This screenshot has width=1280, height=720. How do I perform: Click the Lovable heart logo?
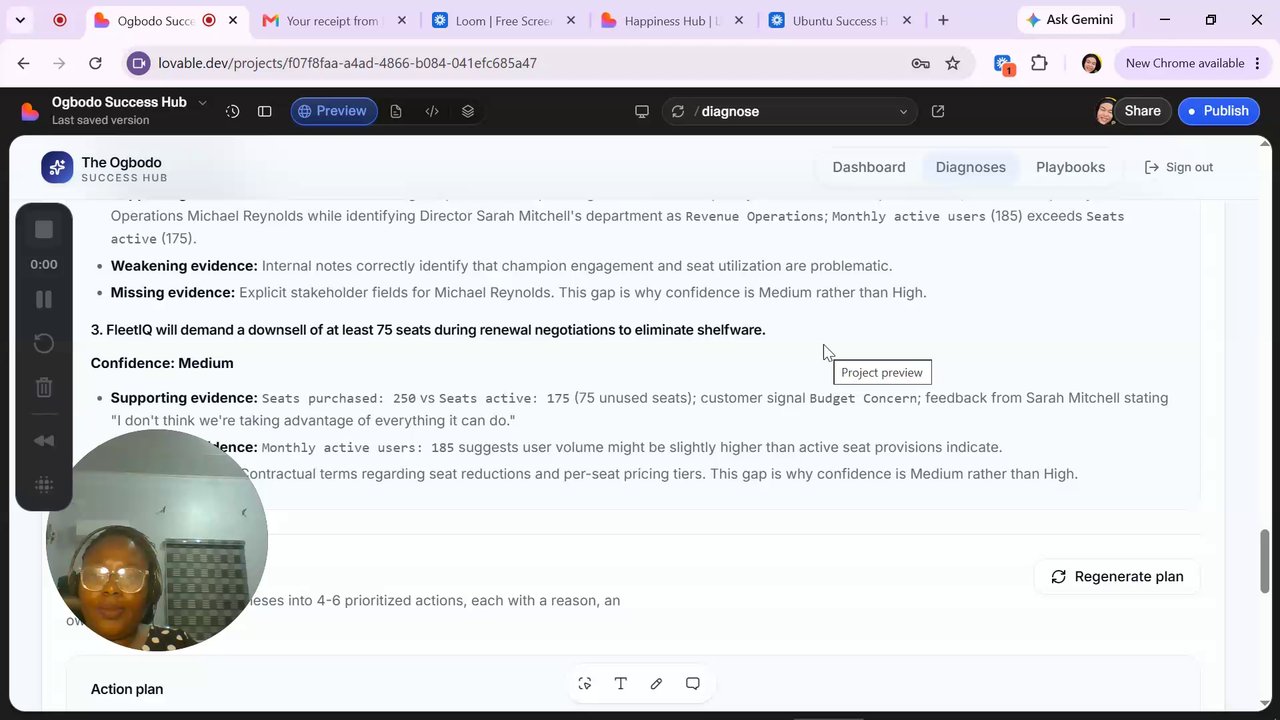[31, 111]
